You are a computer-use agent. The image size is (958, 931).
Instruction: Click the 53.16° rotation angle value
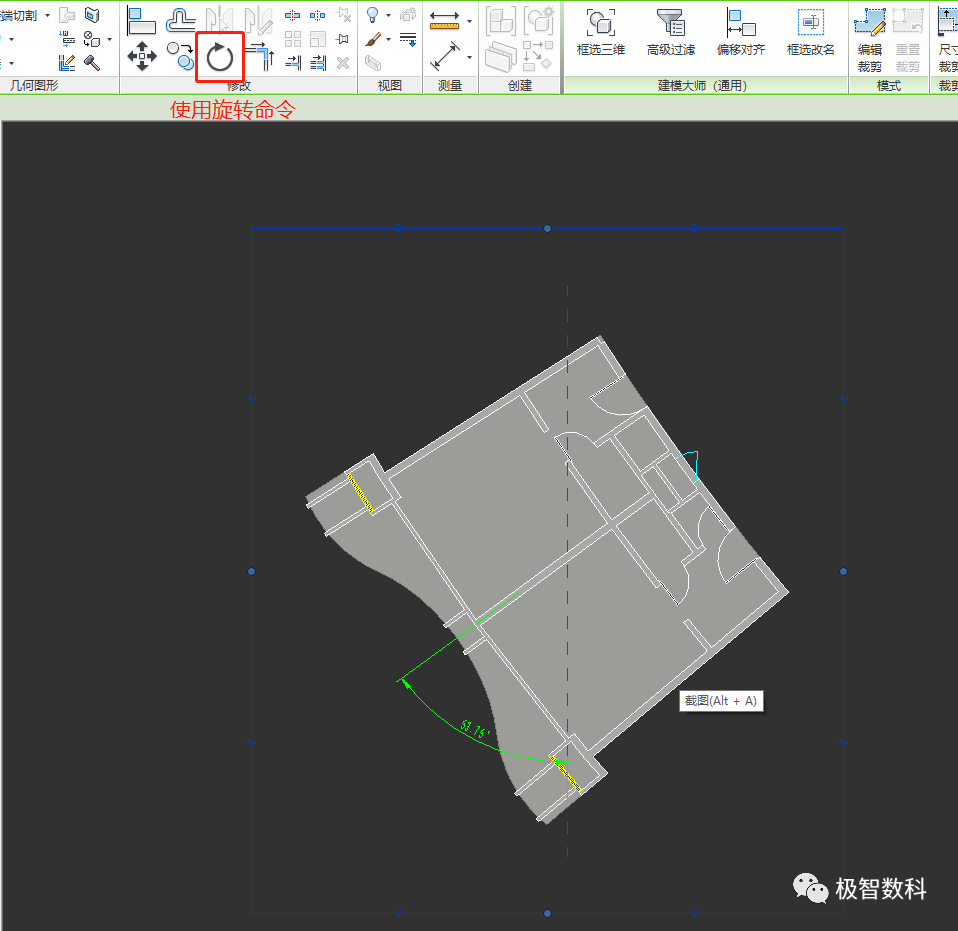(x=475, y=729)
